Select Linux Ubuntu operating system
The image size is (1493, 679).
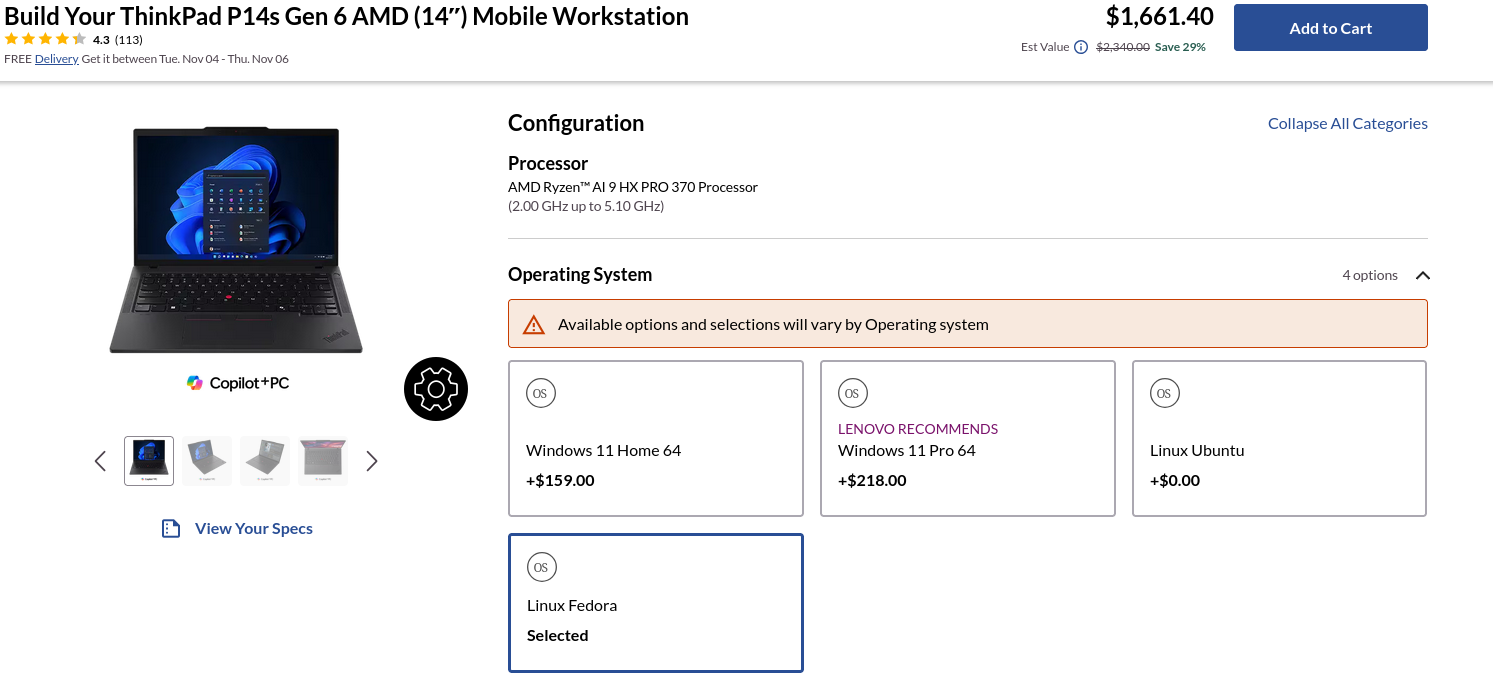(x=1279, y=438)
